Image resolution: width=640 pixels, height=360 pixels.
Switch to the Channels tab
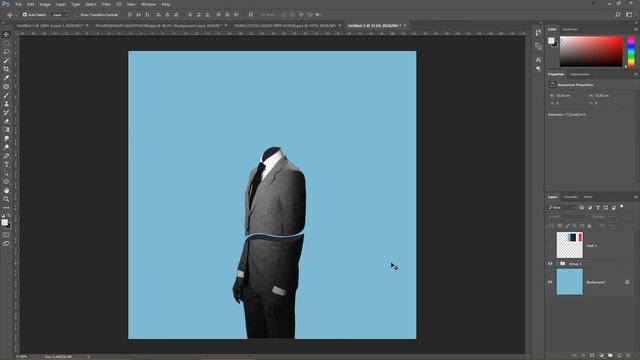[570, 197]
